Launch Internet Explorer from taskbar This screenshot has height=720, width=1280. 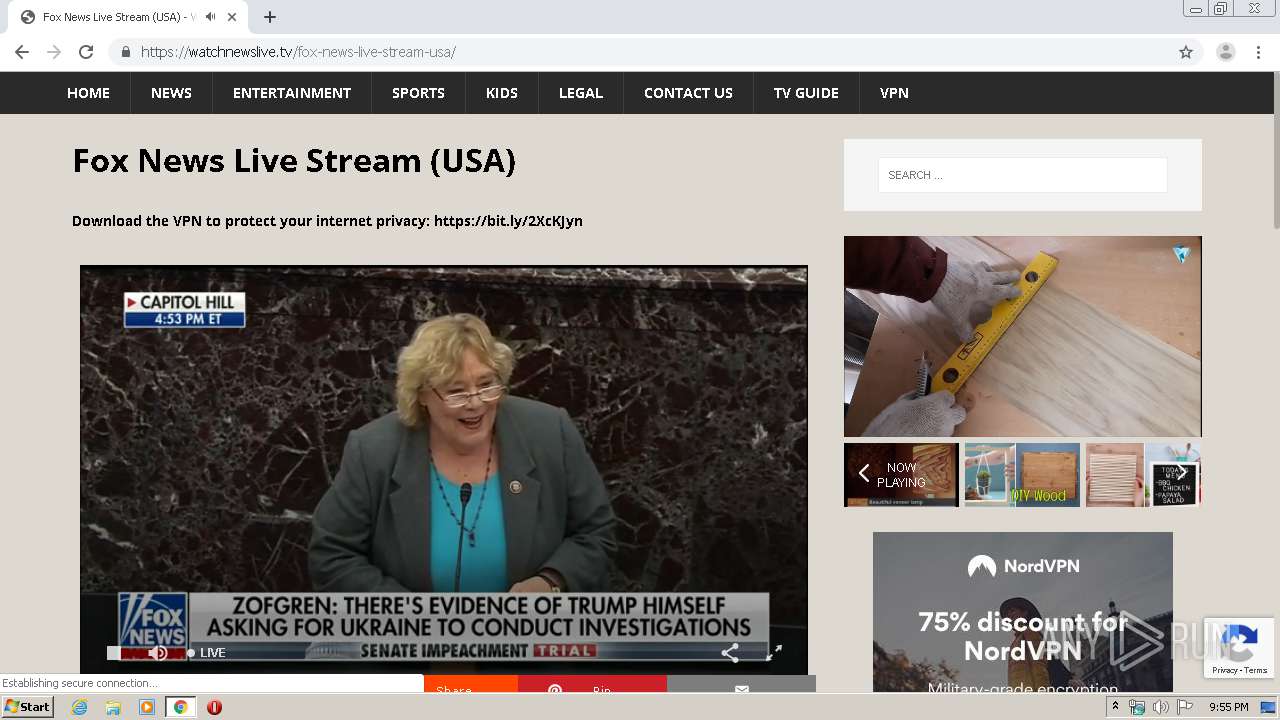click(x=80, y=707)
